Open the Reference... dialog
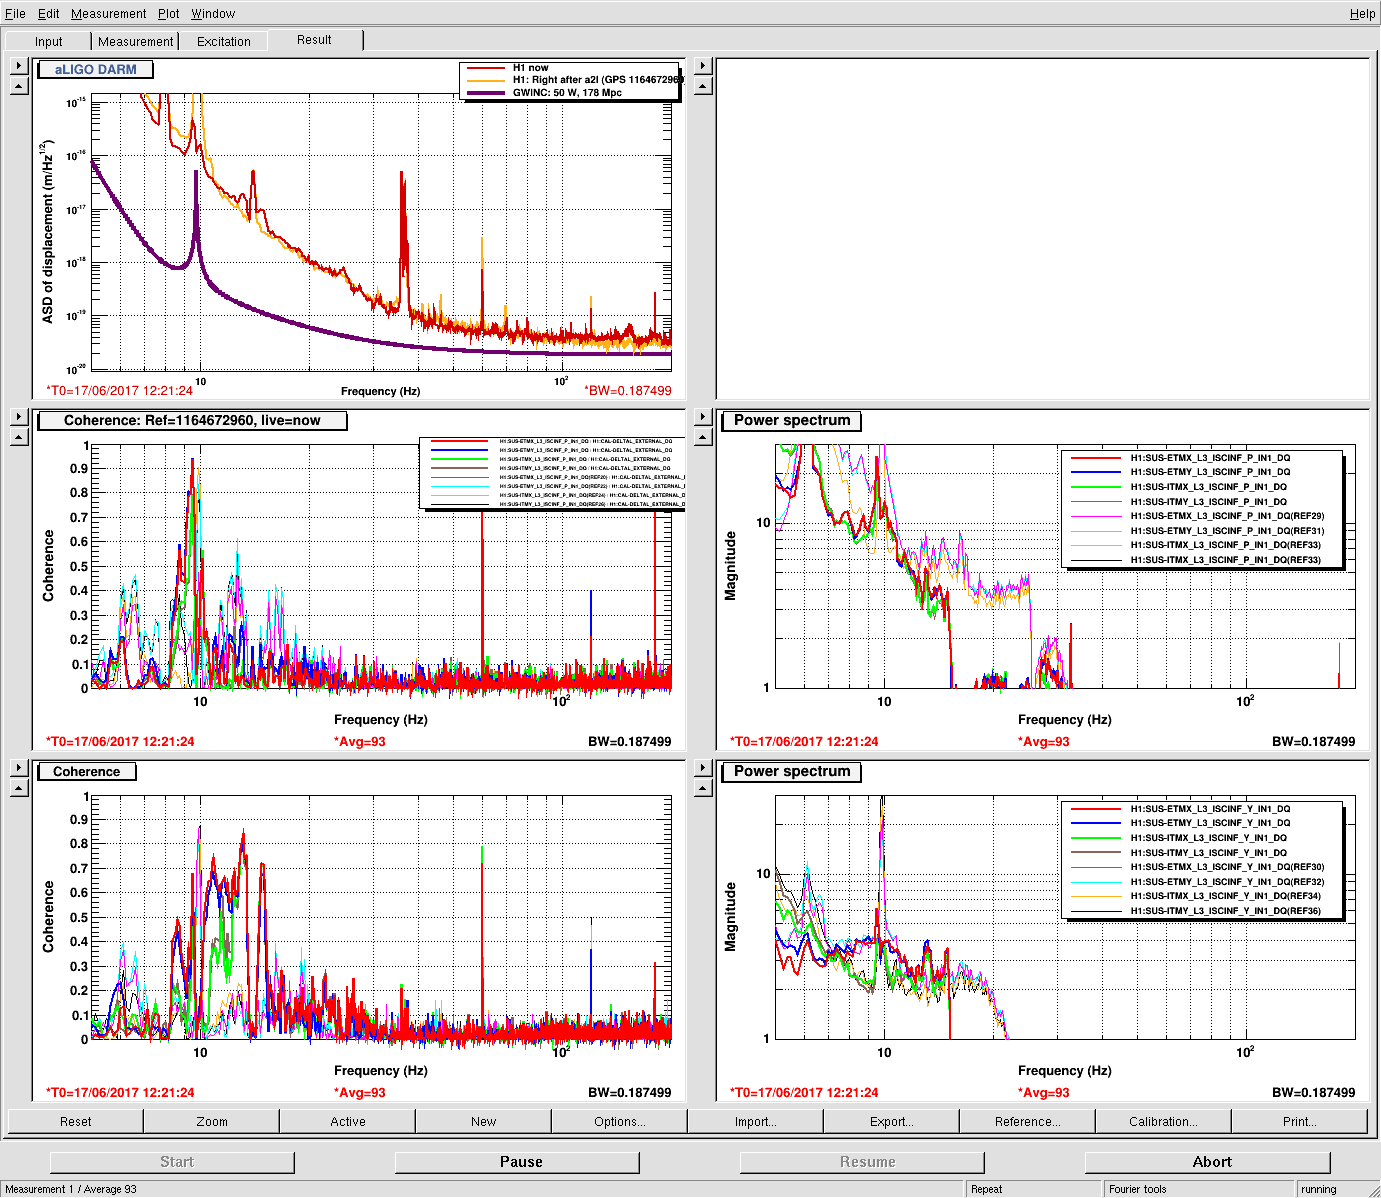This screenshot has width=1381, height=1198. tap(1028, 1121)
